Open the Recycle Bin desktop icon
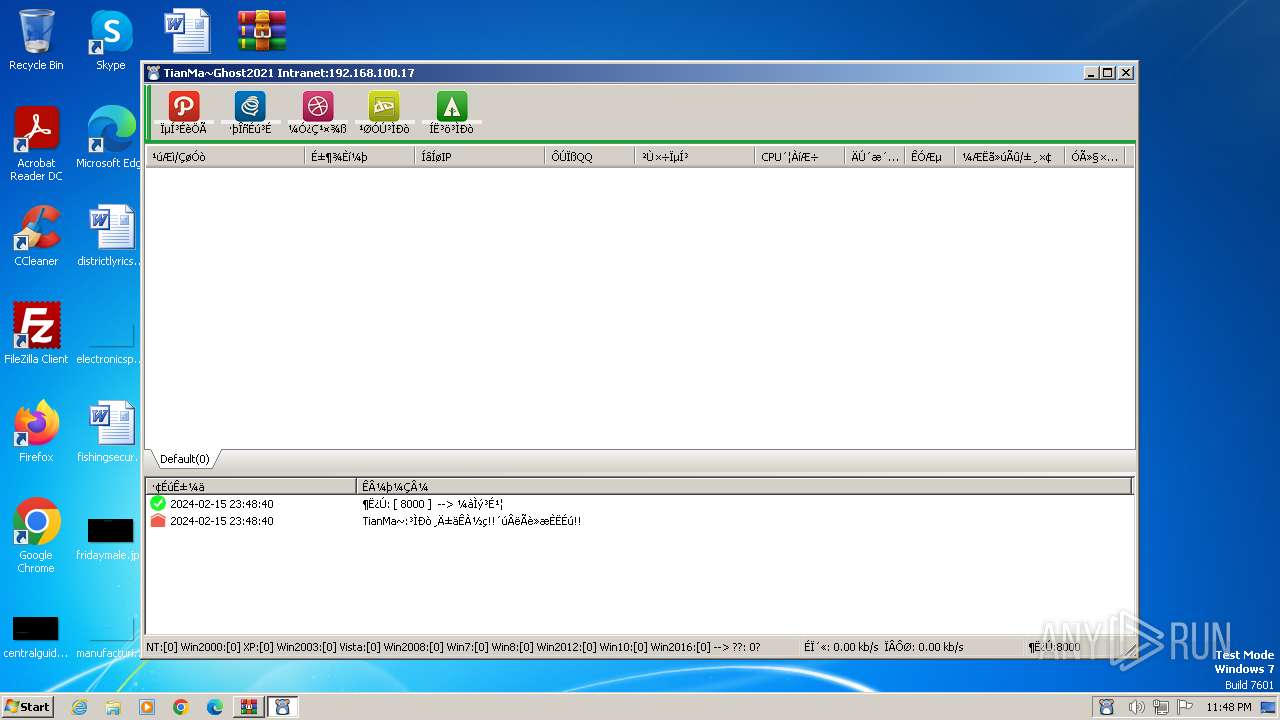The width and height of the screenshot is (1280, 720). click(x=36, y=40)
